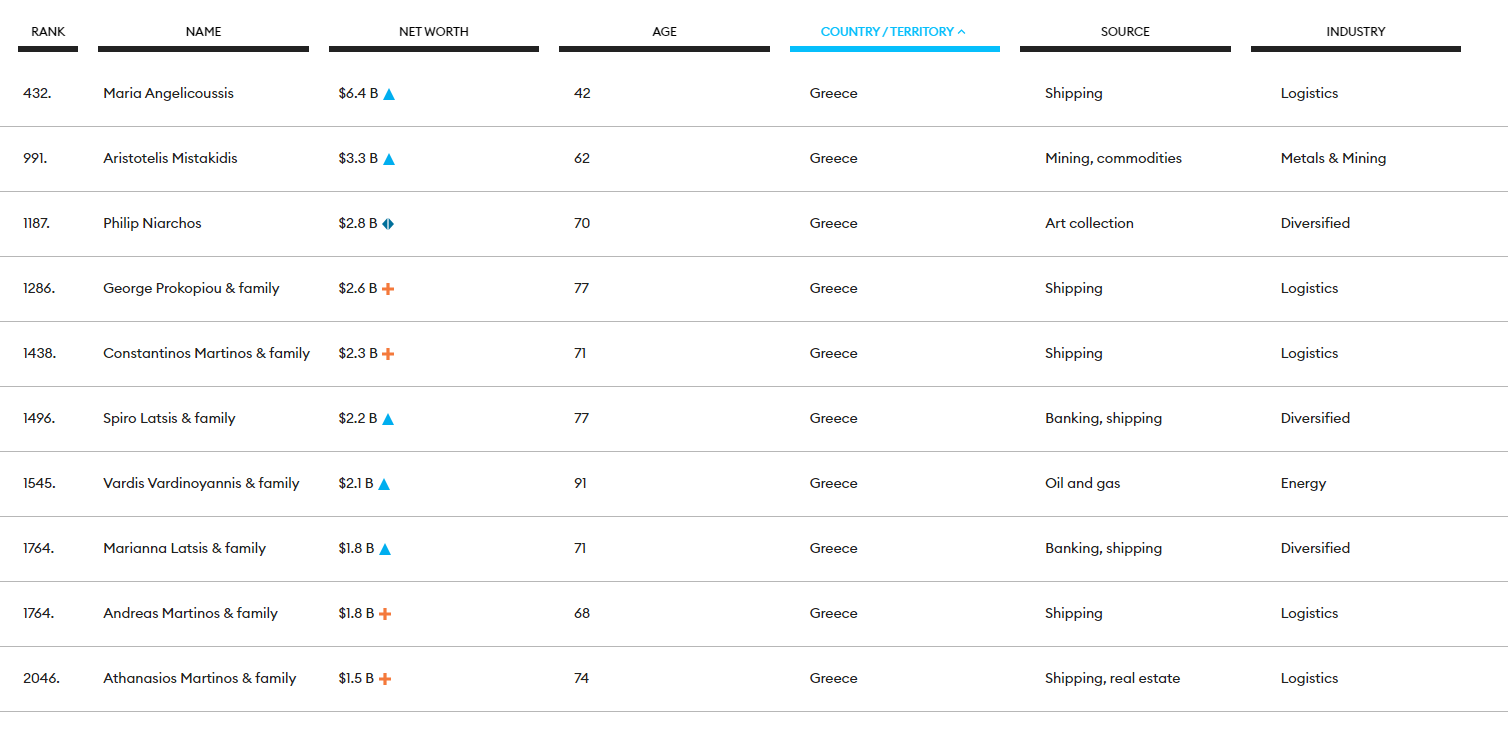Image resolution: width=1508 pixels, height=740 pixels.
Task: Click the unchanged diamond icon beside $2.8 B
Action: (388, 224)
